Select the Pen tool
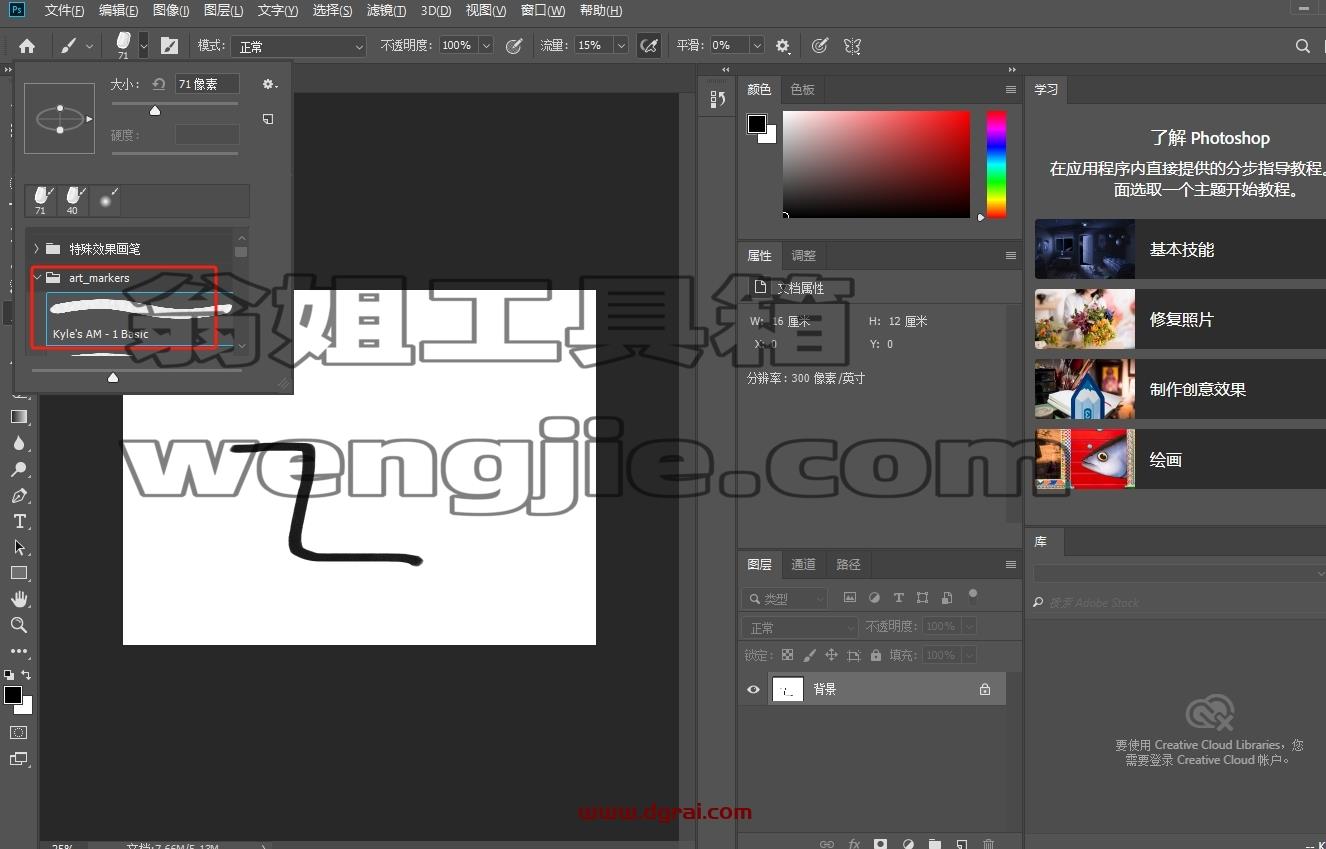Image resolution: width=1326 pixels, height=849 pixels. click(x=19, y=495)
